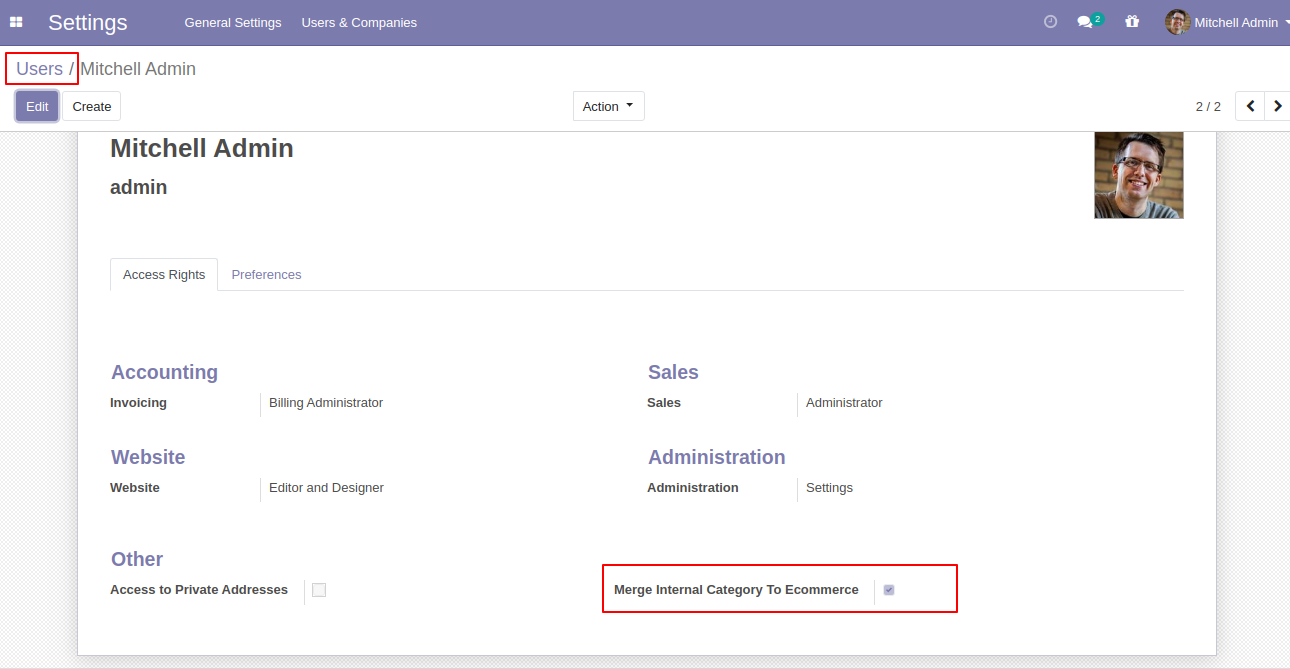Image resolution: width=1290 pixels, height=669 pixels.
Task: Open the conversations chat bubble icon
Action: click(1086, 22)
